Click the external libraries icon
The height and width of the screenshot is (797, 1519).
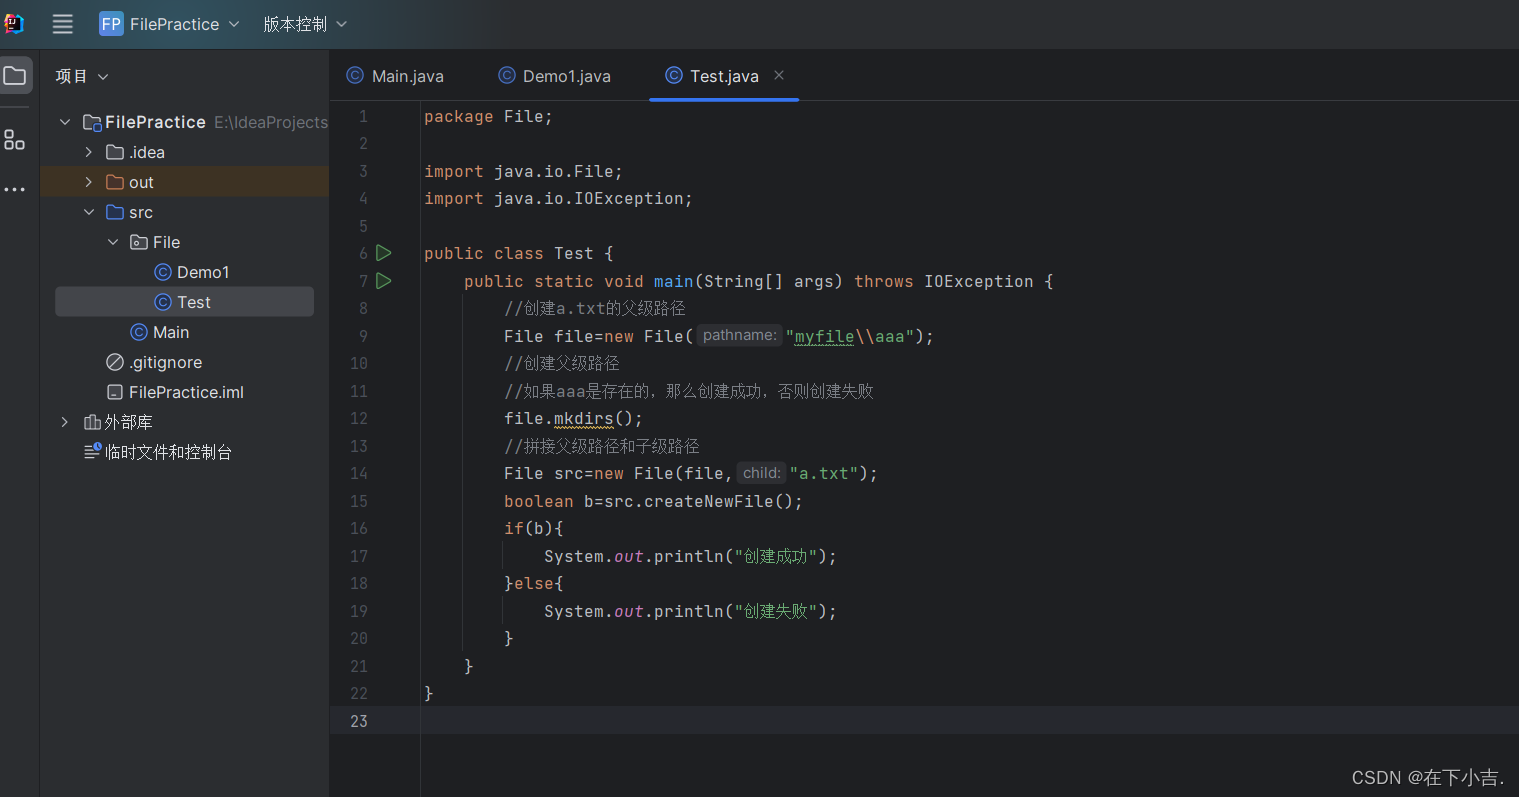tap(92, 422)
